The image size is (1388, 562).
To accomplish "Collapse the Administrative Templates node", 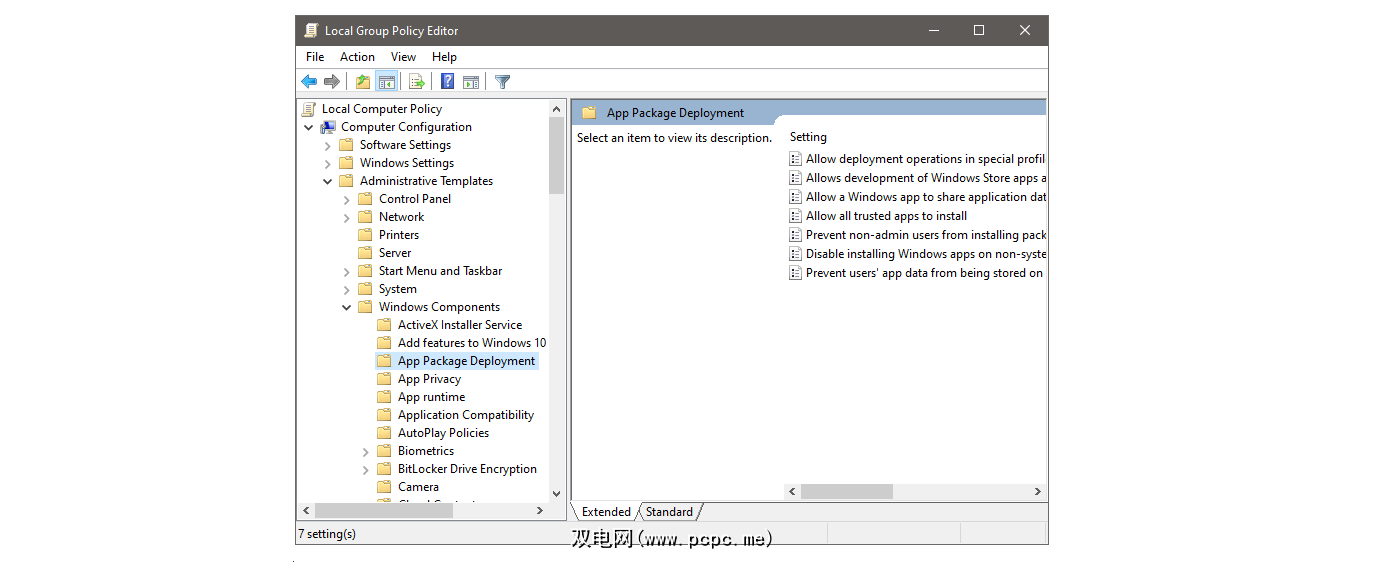I will [x=328, y=181].
